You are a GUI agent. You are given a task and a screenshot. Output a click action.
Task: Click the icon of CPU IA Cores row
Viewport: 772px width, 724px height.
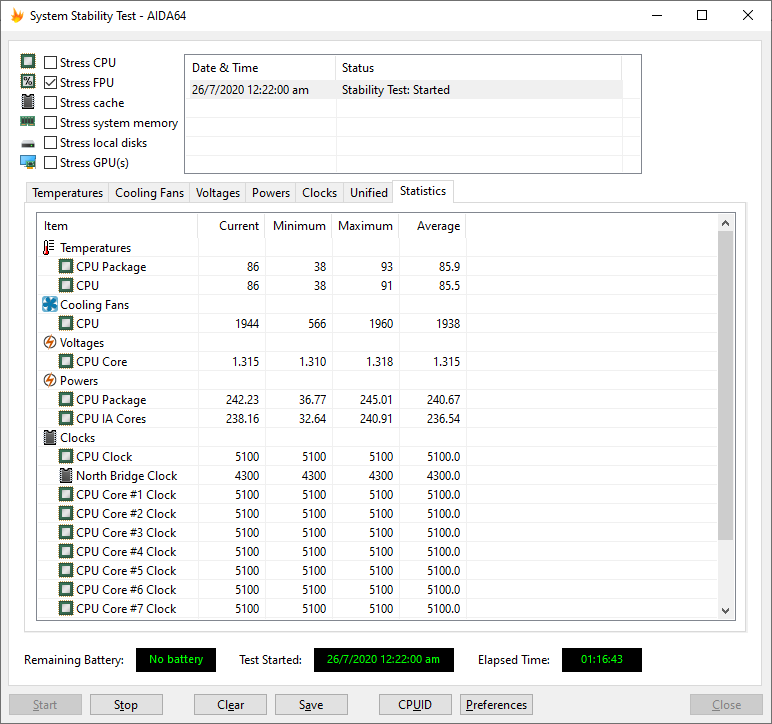pos(65,418)
